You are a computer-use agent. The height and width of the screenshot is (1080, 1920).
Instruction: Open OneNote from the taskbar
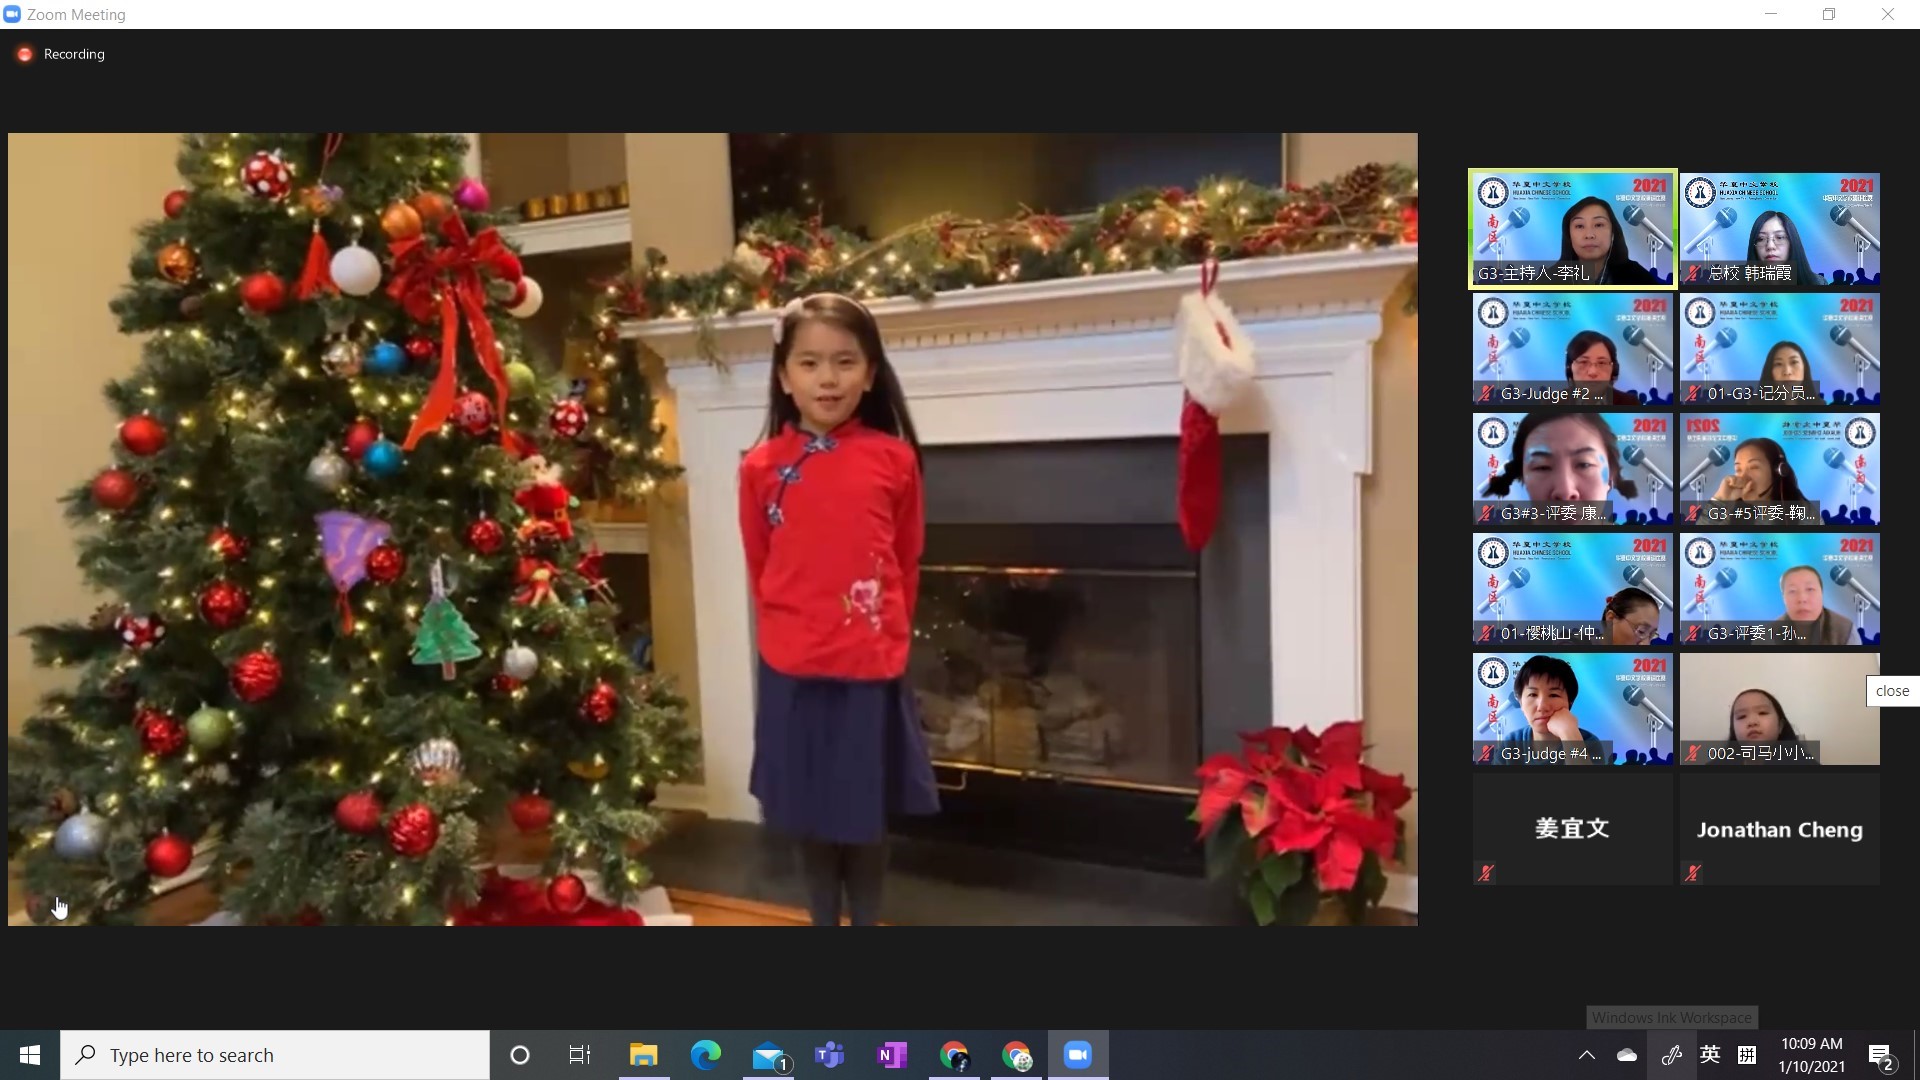[892, 1055]
